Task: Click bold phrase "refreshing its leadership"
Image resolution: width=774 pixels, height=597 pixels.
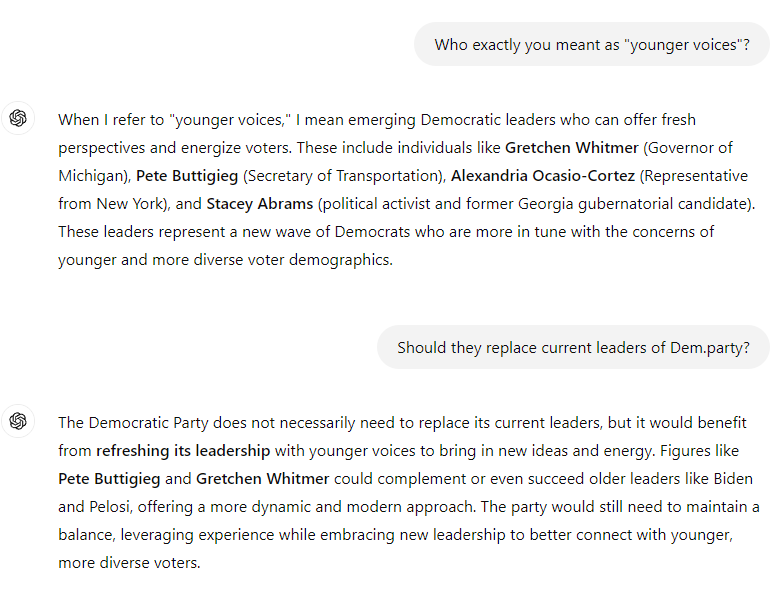Action: pyautogui.click(x=183, y=451)
